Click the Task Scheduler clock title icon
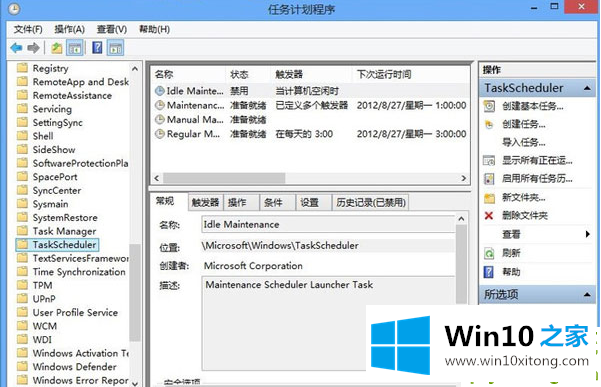The width and height of the screenshot is (601, 387). [14, 8]
